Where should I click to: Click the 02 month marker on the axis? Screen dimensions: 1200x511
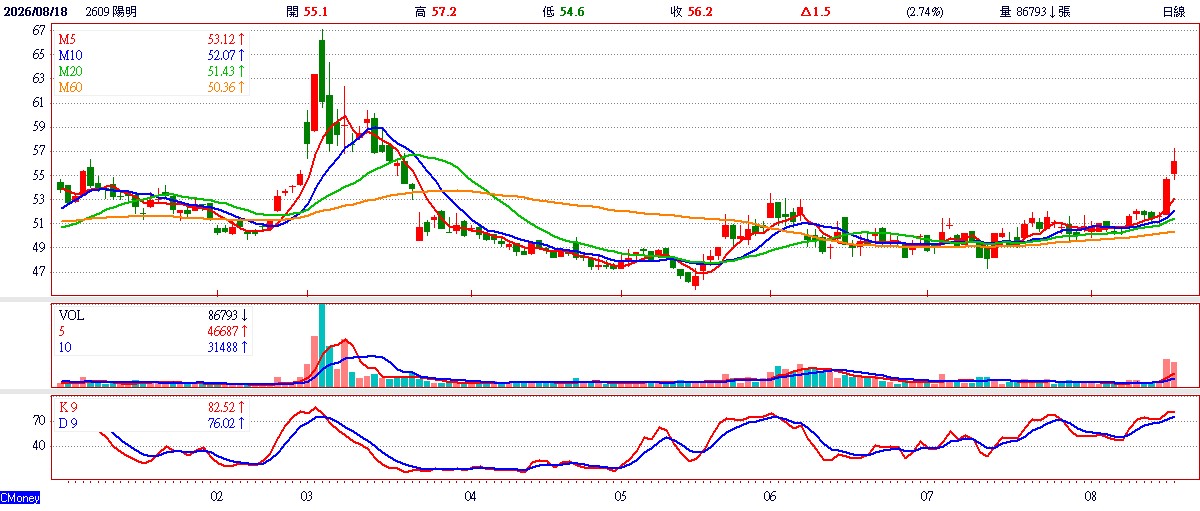216,495
